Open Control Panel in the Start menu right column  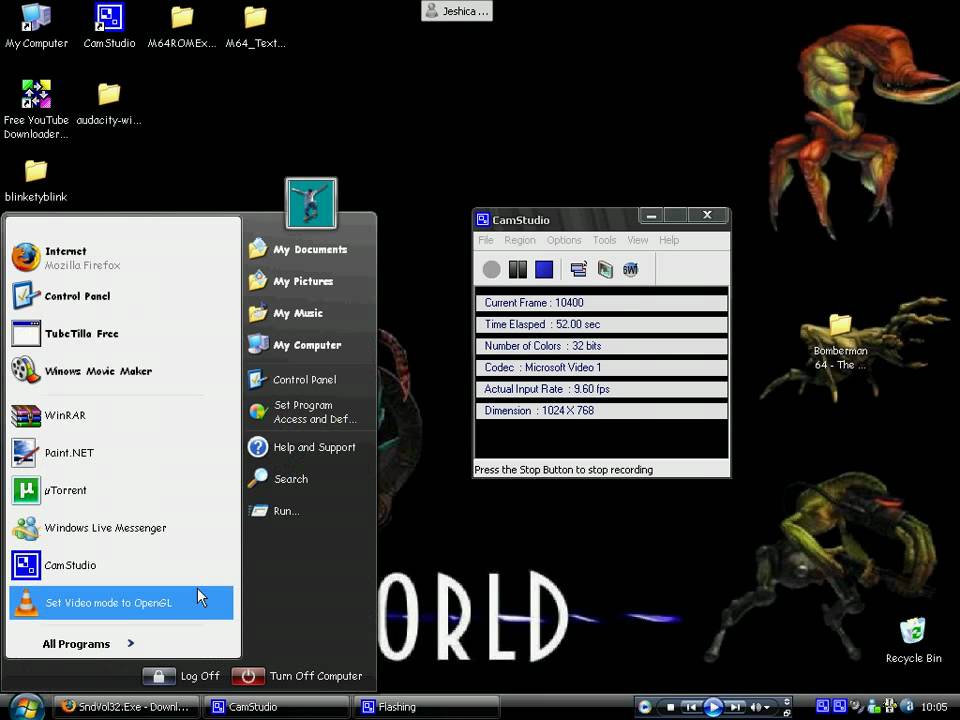(x=309, y=380)
